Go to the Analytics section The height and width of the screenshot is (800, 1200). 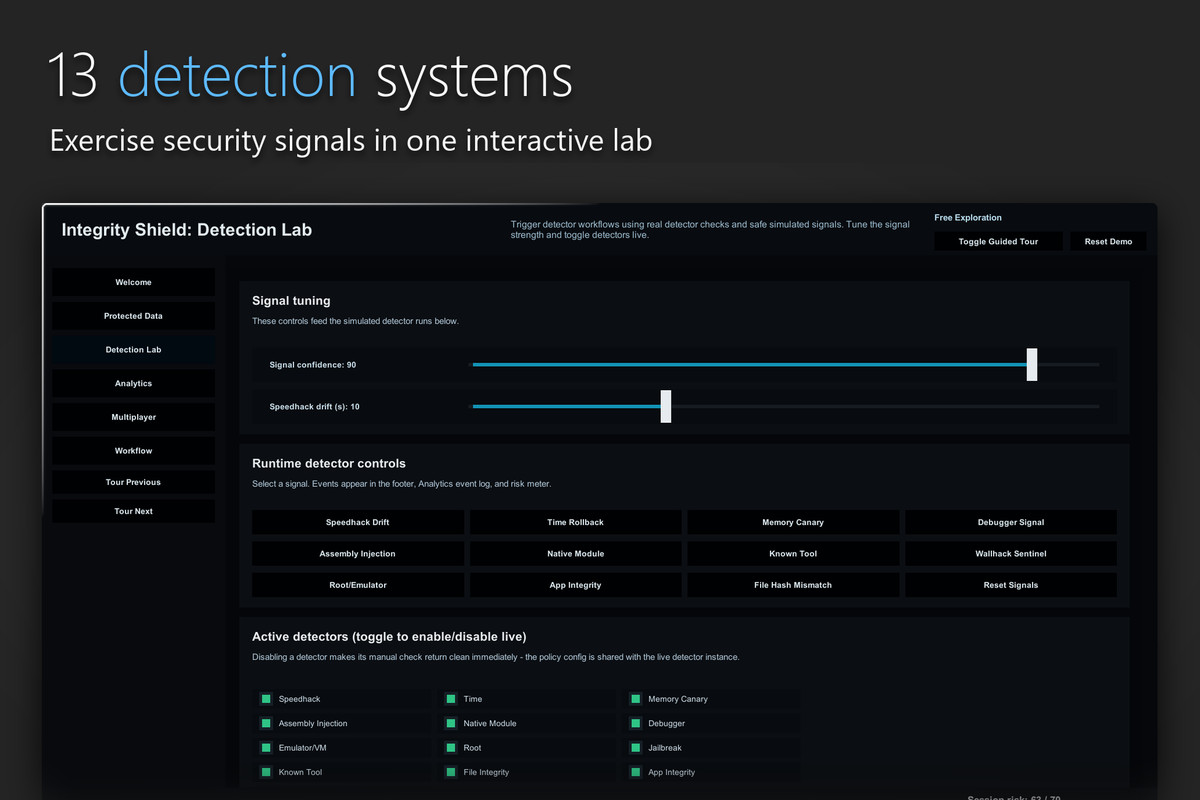click(x=133, y=383)
